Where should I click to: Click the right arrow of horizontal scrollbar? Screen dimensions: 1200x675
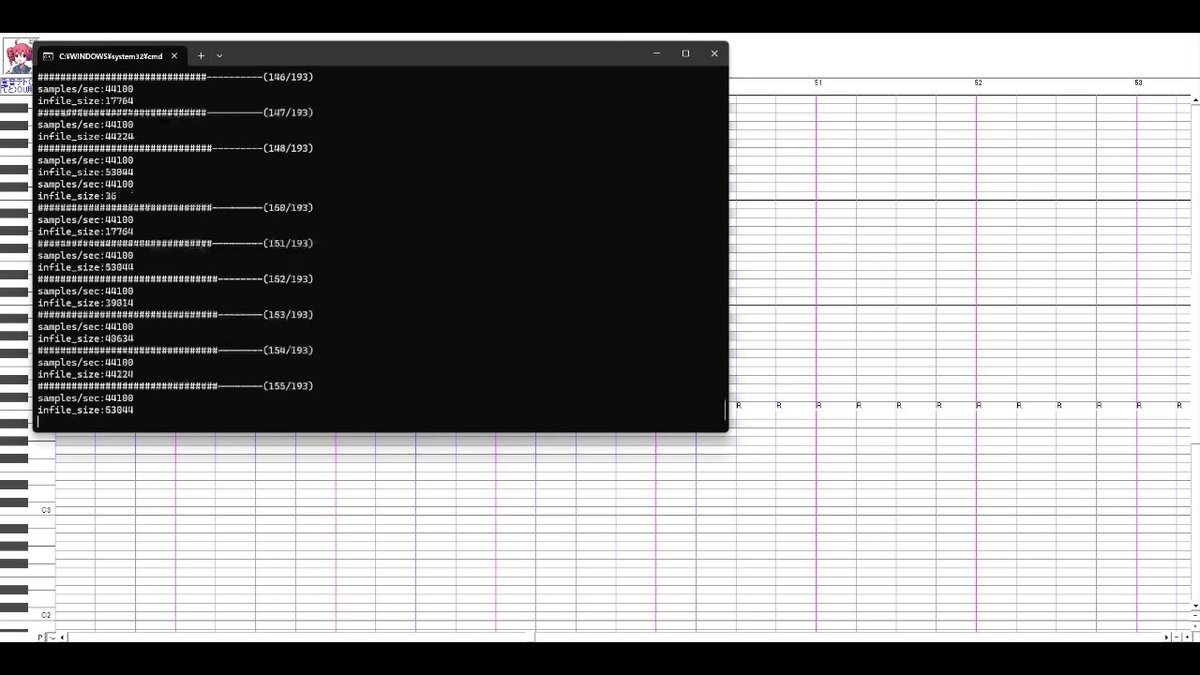(1166, 637)
